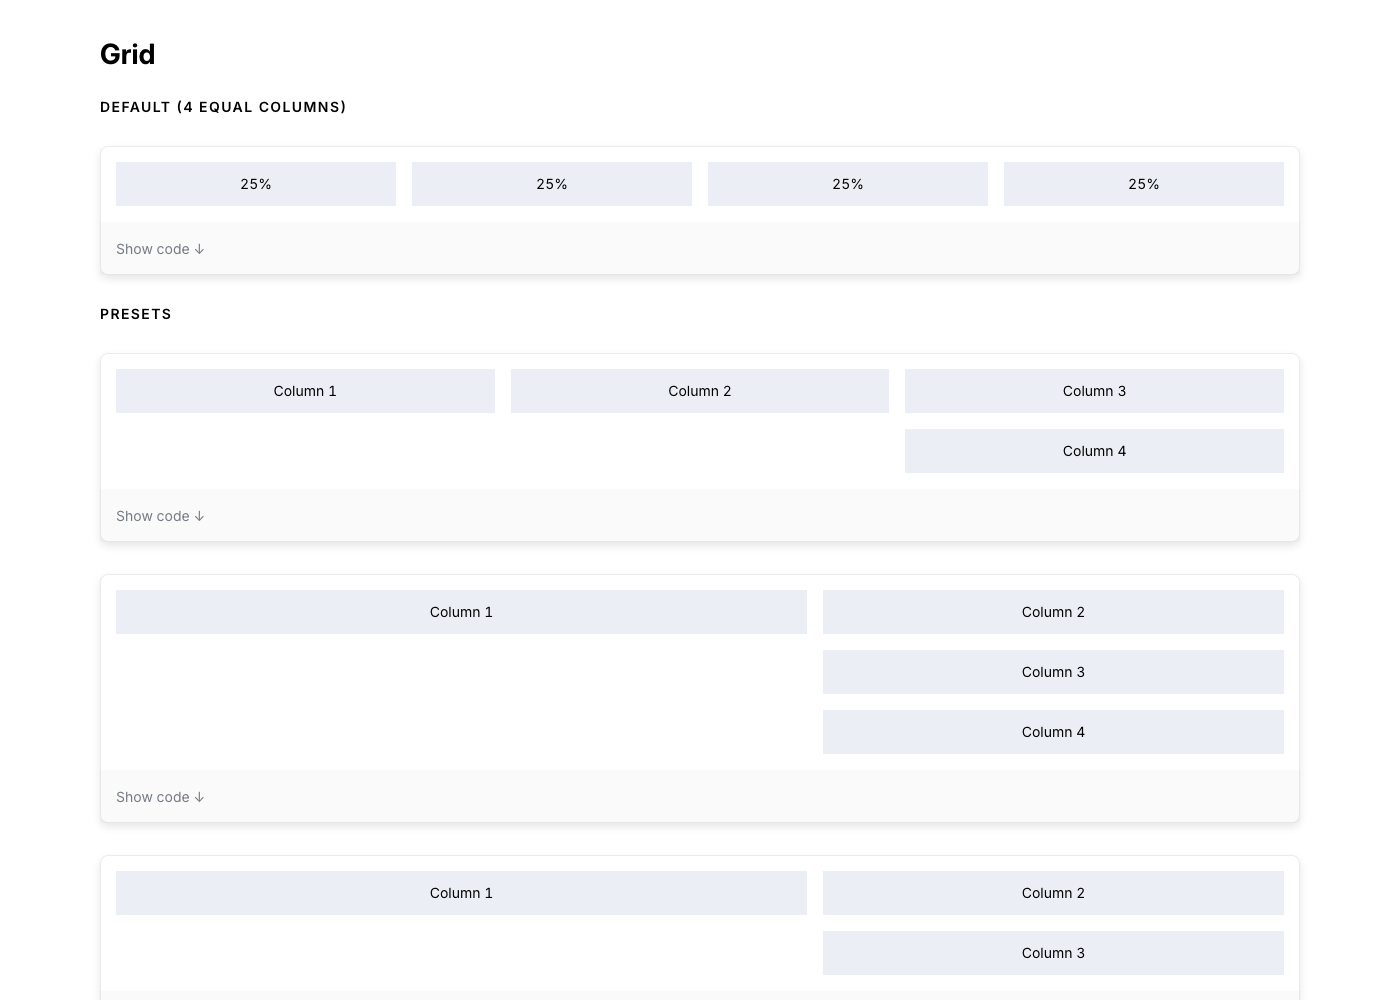Click the Grid page title
This screenshot has width=1400, height=1000.
point(128,54)
